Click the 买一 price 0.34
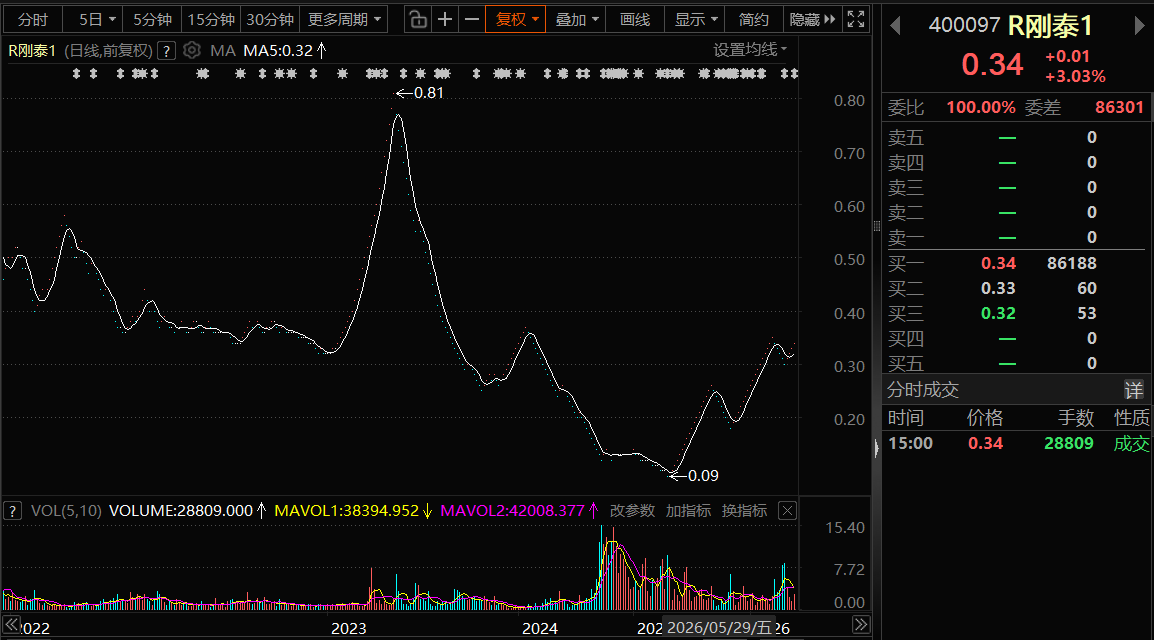The width and height of the screenshot is (1154, 640). (x=998, y=263)
